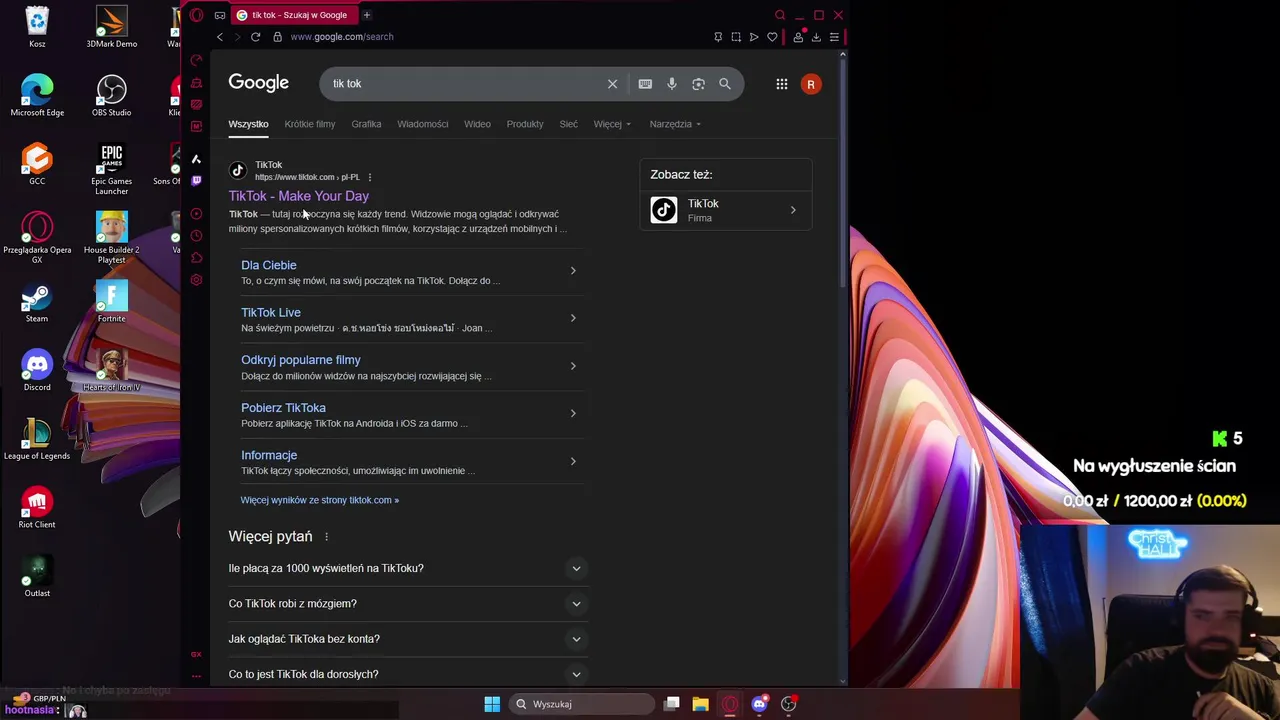Submit search with magnifier button
The height and width of the screenshot is (720, 1280).
click(x=725, y=84)
